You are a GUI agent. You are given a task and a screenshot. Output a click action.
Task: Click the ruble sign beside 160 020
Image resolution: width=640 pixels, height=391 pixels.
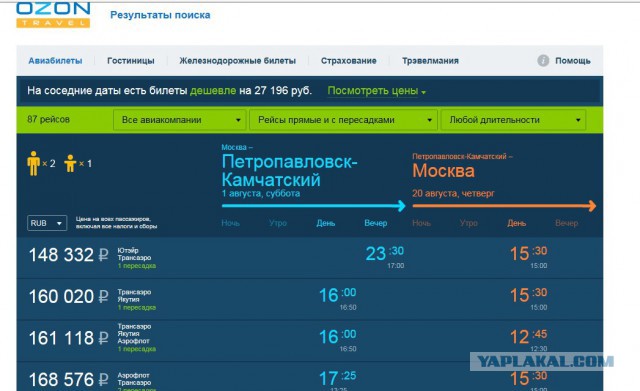point(104,297)
